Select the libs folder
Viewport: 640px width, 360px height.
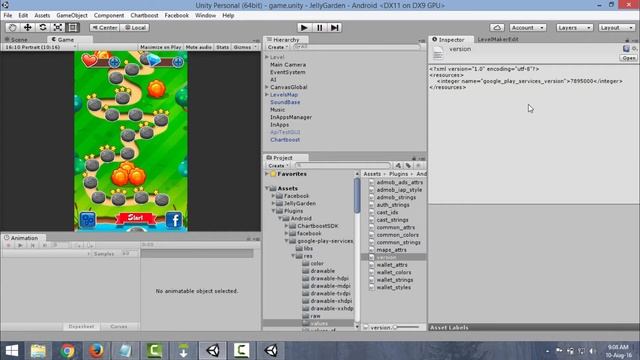[x=308, y=248]
